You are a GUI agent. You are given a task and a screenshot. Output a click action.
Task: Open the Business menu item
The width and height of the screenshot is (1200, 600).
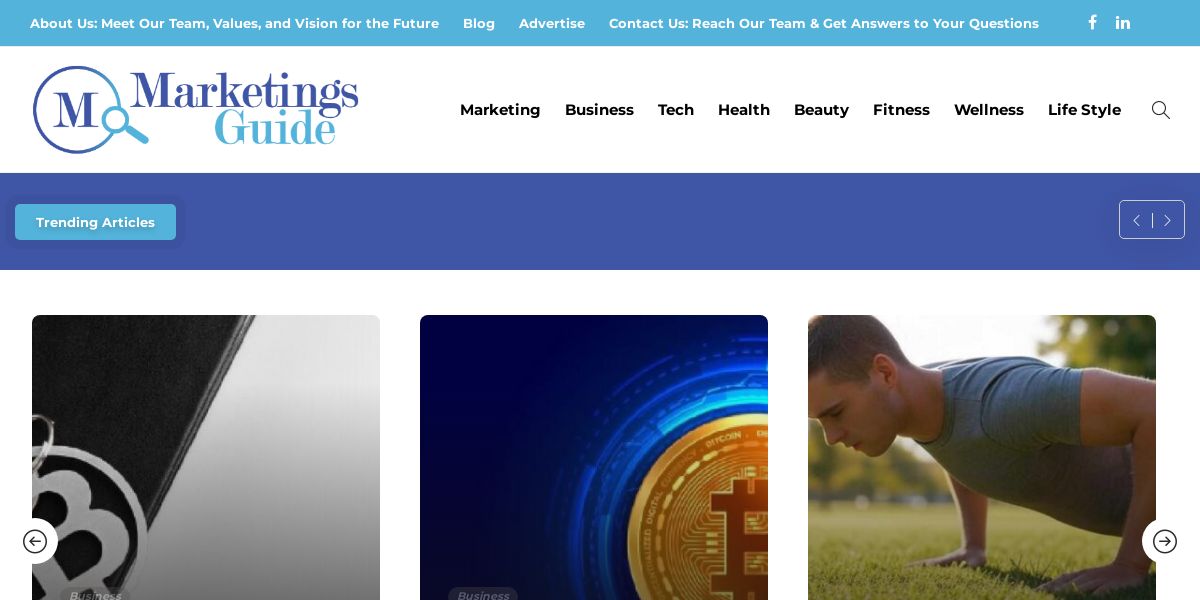tap(599, 110)
